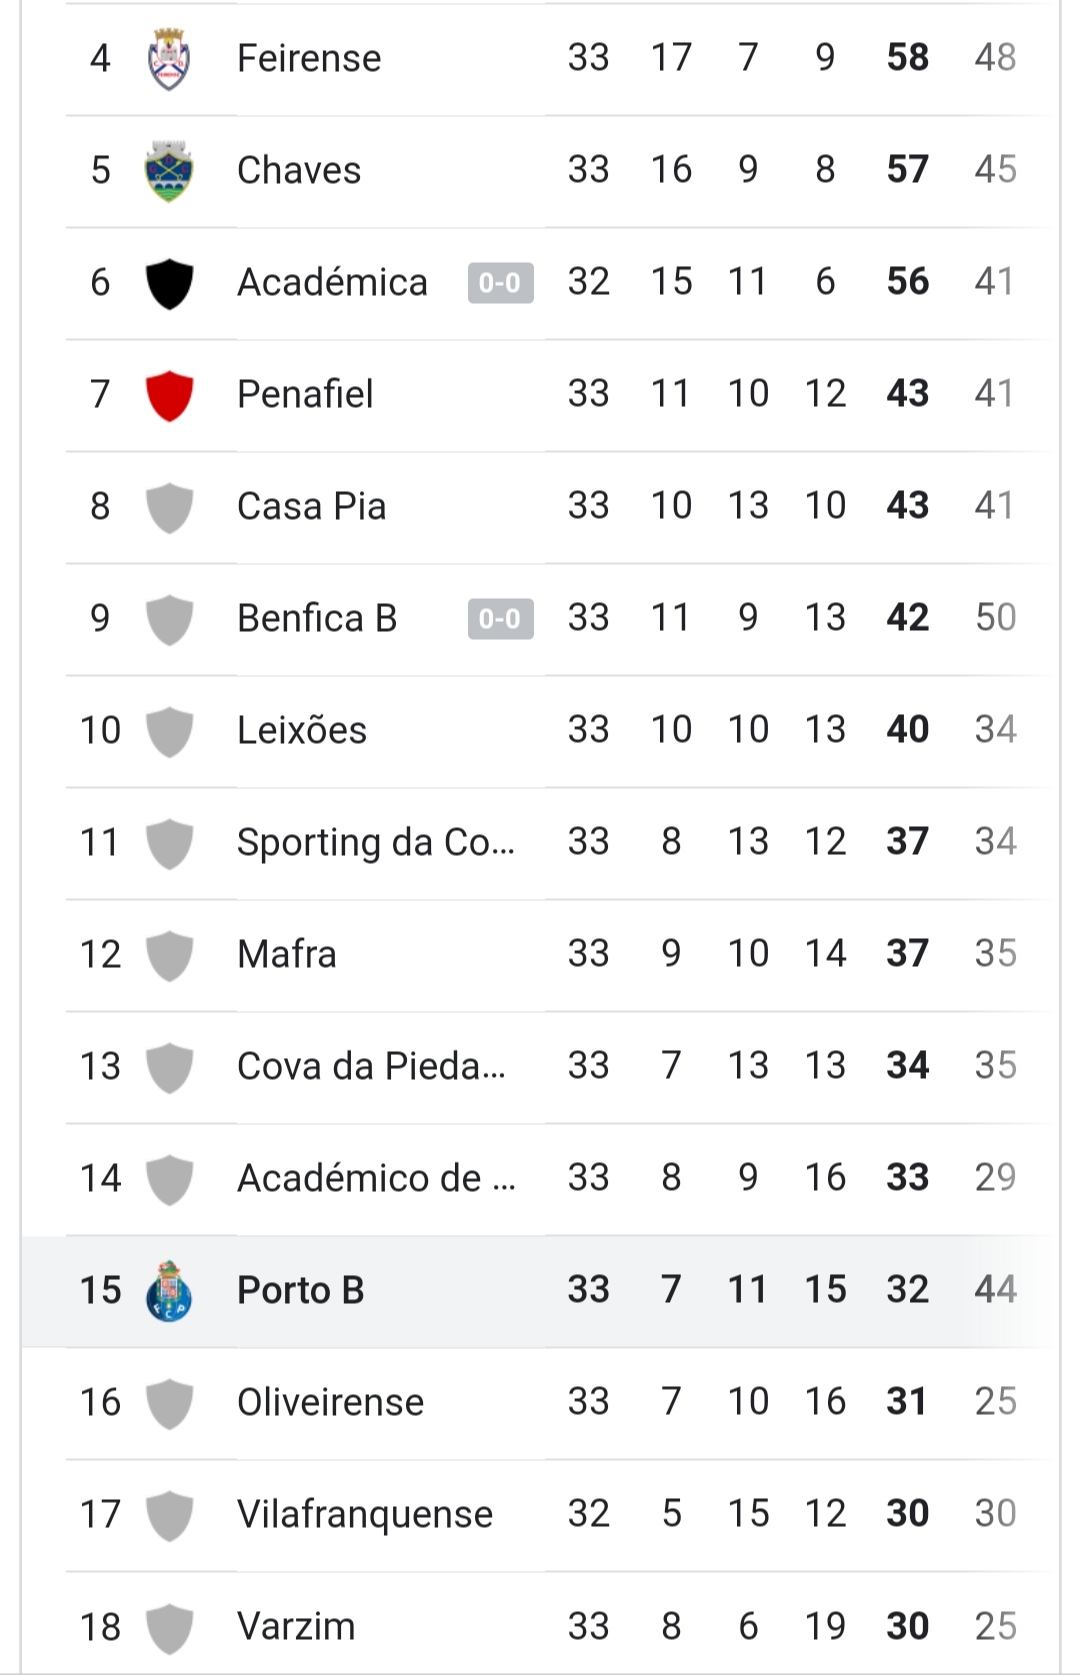This screenshot has width=1080, height=1675.
Task: Open the Académico de ... team entry
Action: click(x=376, y=1178)
